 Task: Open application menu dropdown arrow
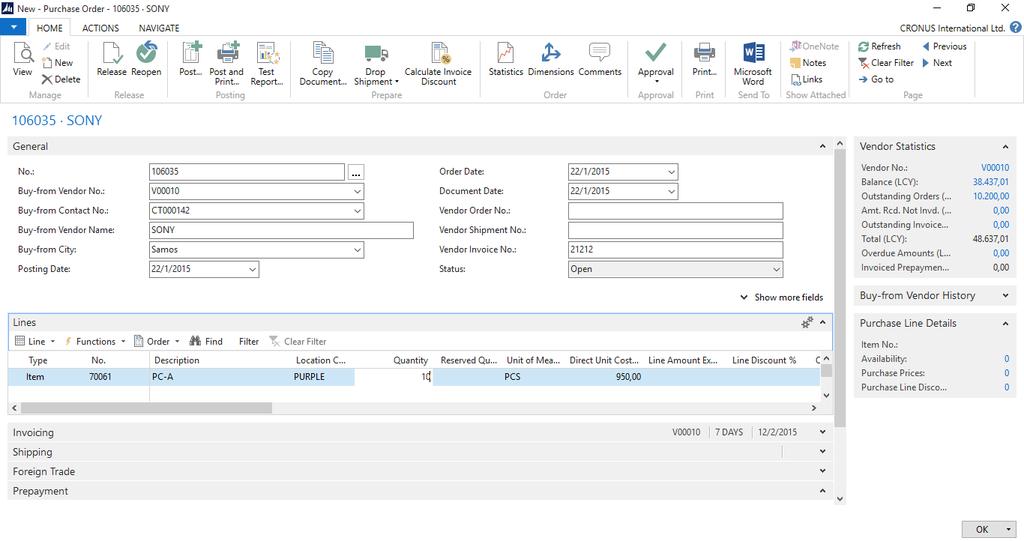coord(13,27)
